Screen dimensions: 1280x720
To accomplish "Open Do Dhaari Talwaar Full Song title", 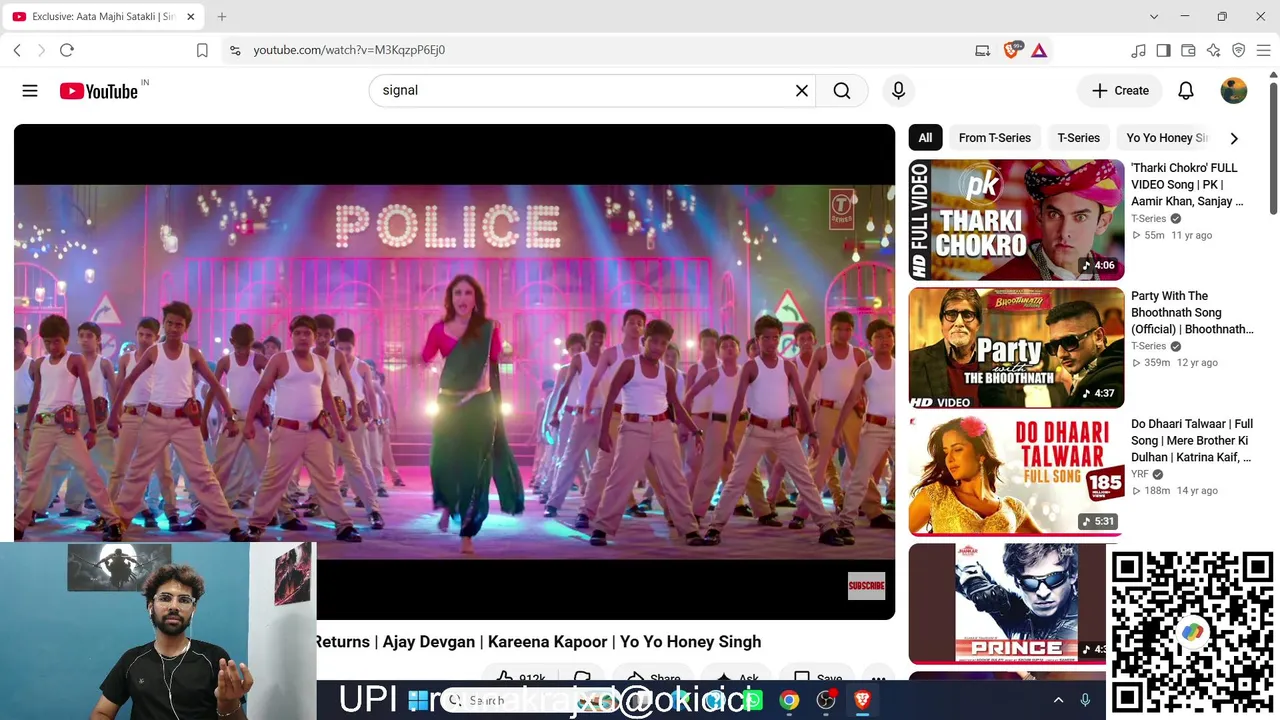I will [x=1192, y=441].
